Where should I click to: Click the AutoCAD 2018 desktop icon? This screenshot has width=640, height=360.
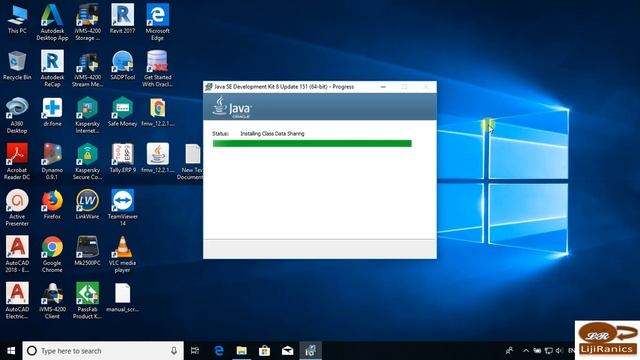point(17,254)
